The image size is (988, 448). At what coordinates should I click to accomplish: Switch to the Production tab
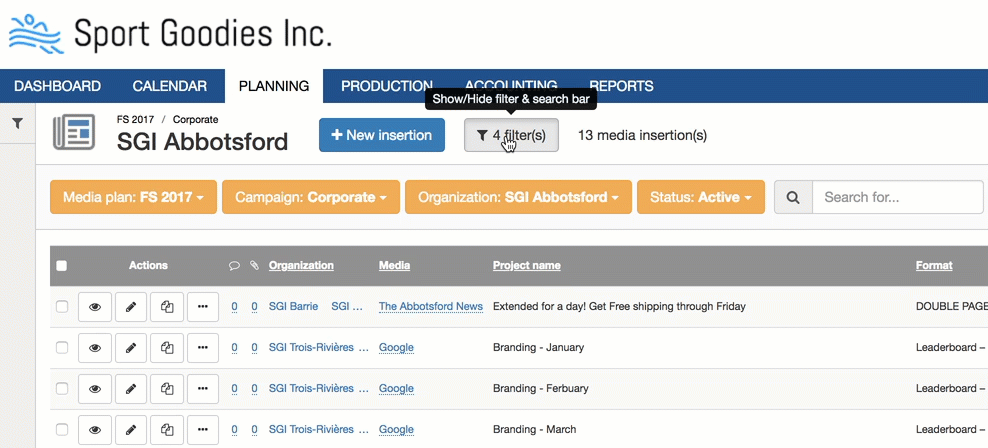tap(386, 86)
